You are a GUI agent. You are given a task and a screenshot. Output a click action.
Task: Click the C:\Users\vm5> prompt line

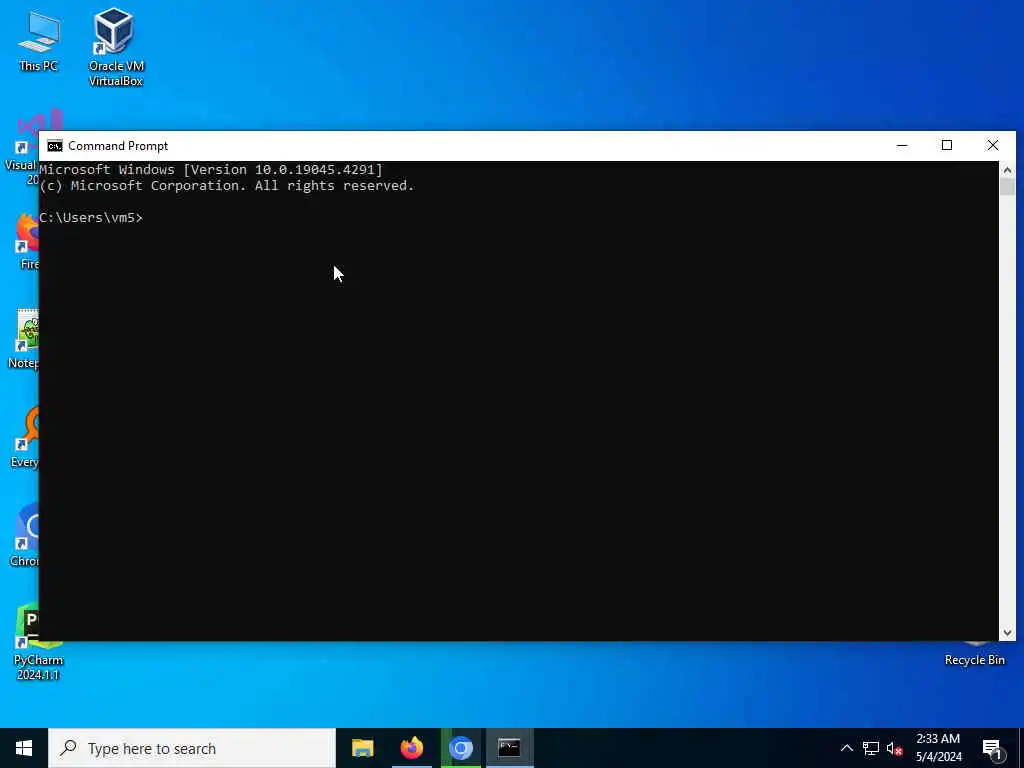[x=91, y=217]
